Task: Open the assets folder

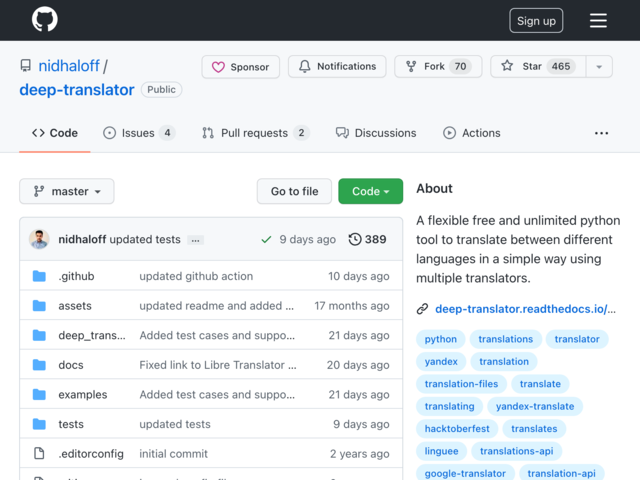Action: coord(75,306)
